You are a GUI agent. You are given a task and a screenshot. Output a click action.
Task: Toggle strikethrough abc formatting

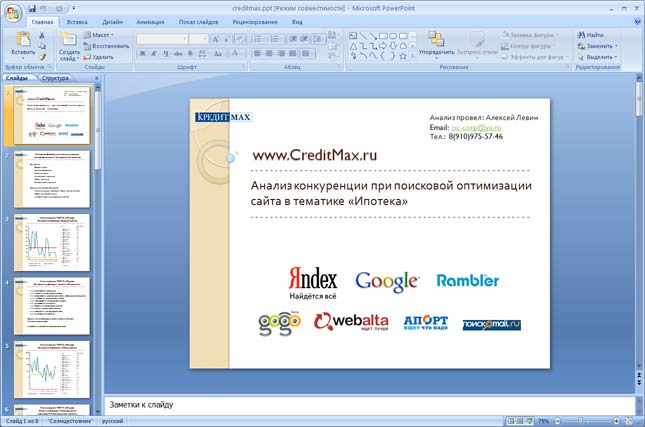tap(178, 53)
